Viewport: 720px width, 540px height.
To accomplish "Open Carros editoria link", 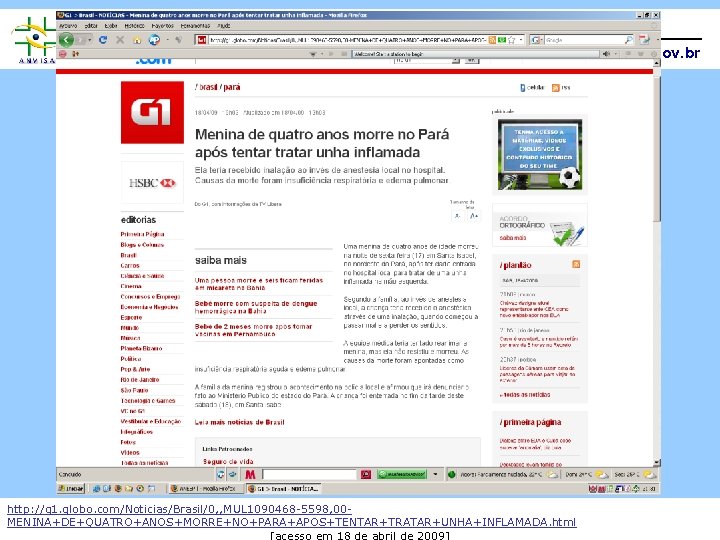I will coord(130,265).
